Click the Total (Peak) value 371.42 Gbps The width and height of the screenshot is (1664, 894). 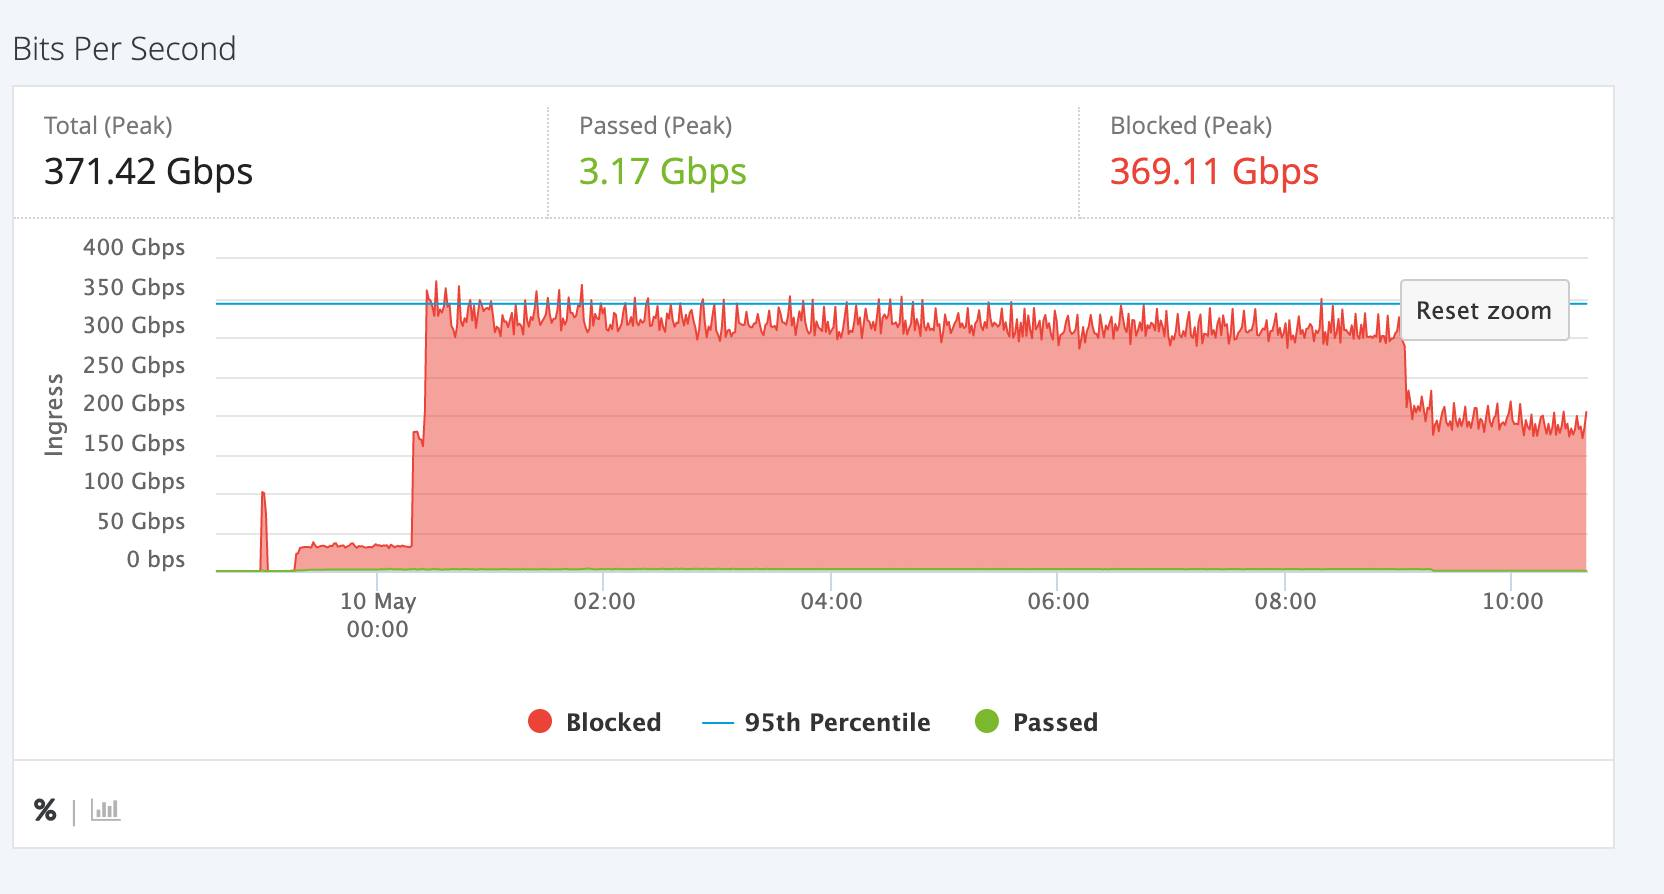click(x=149, y=172)
